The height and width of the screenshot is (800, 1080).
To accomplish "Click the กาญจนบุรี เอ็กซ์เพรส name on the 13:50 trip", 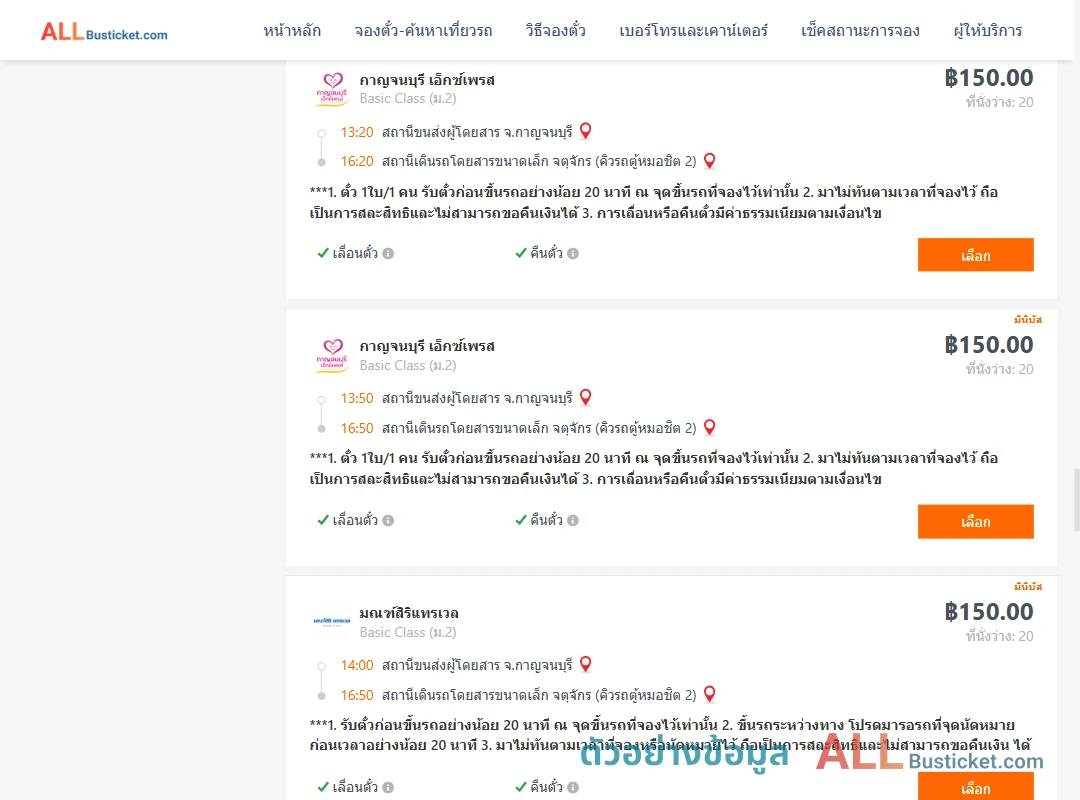I will tap(427, 346).
